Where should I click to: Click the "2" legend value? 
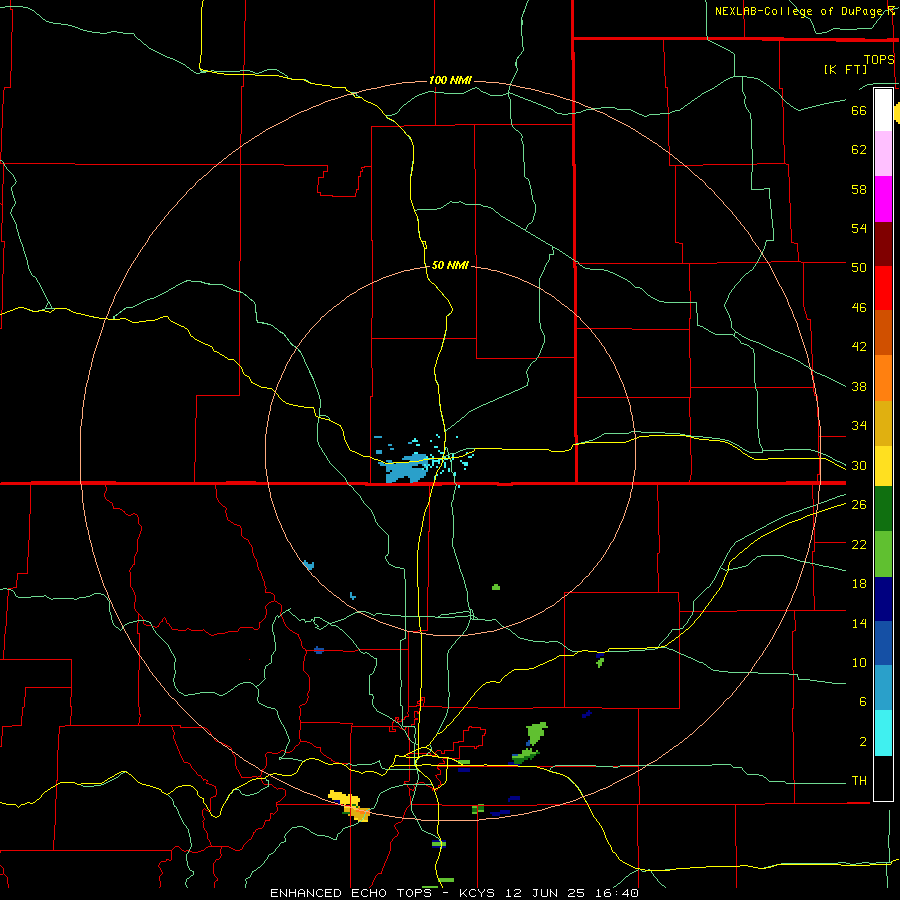[x=863, y=742]
